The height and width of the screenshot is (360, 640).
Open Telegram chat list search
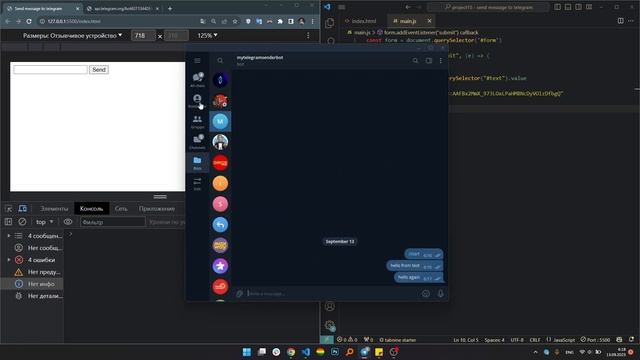click(220, 60)
